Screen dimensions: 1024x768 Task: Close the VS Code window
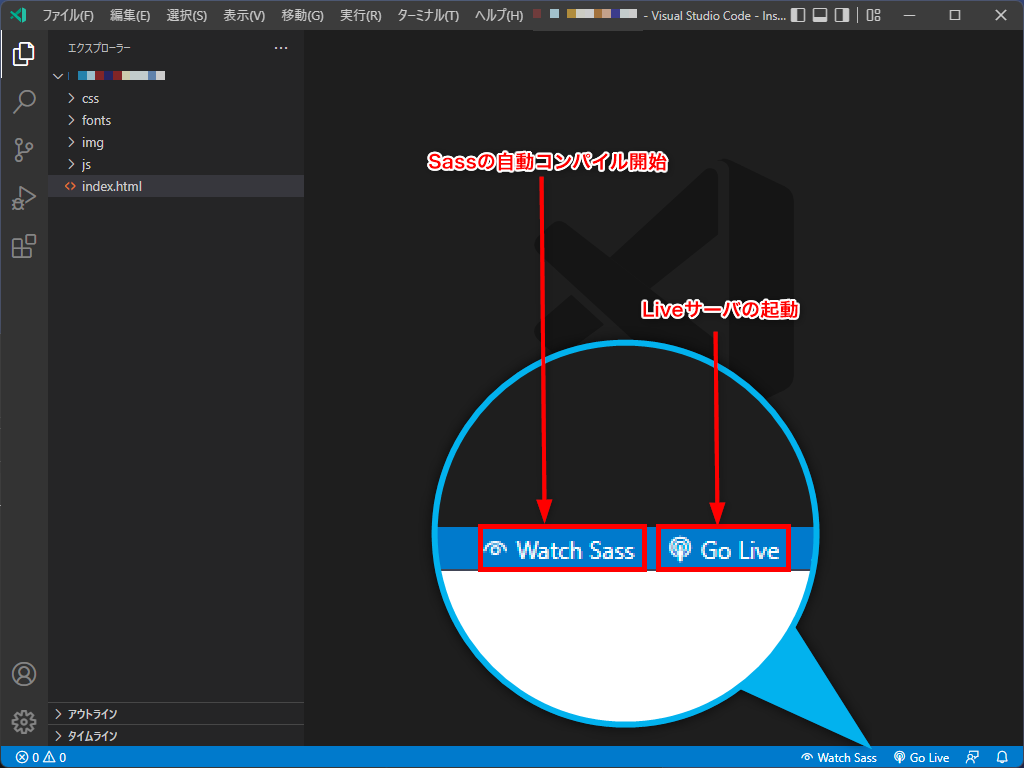1000,15
